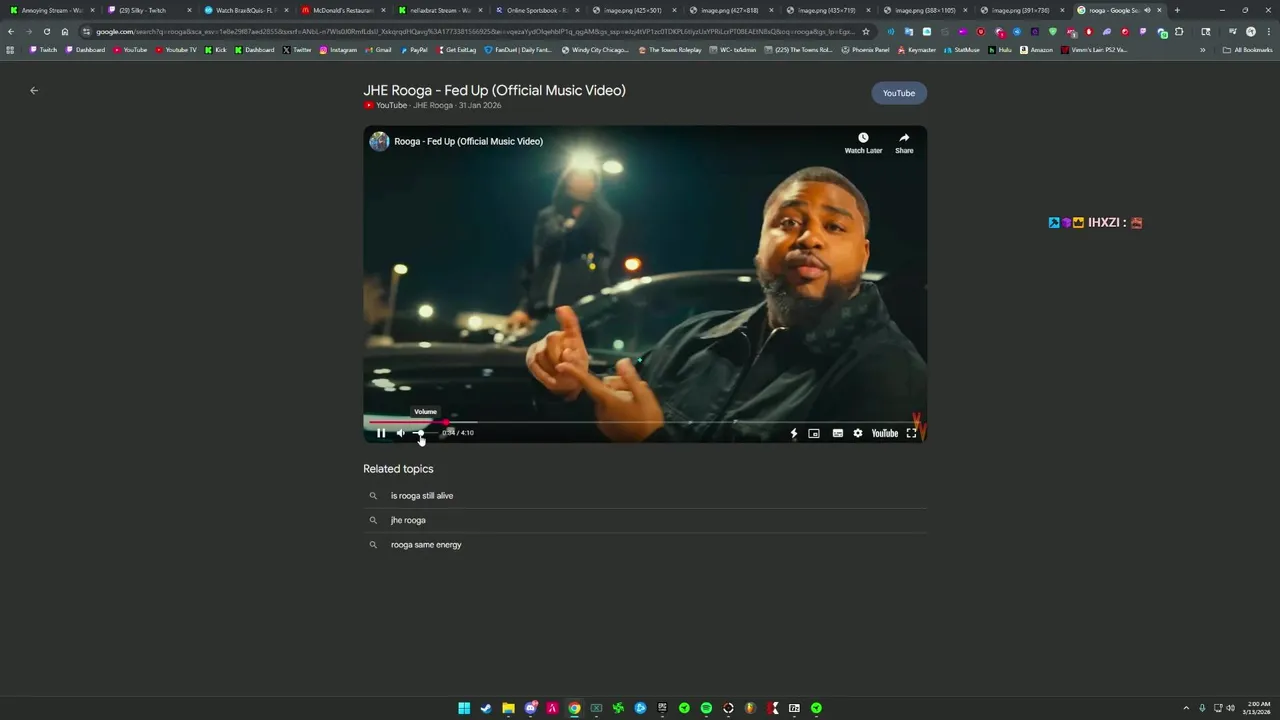Image resolution: width=1280 pixels, height=720 pixels.
Task: Share the Fed Up video
Action: click(x=904, y=142)
